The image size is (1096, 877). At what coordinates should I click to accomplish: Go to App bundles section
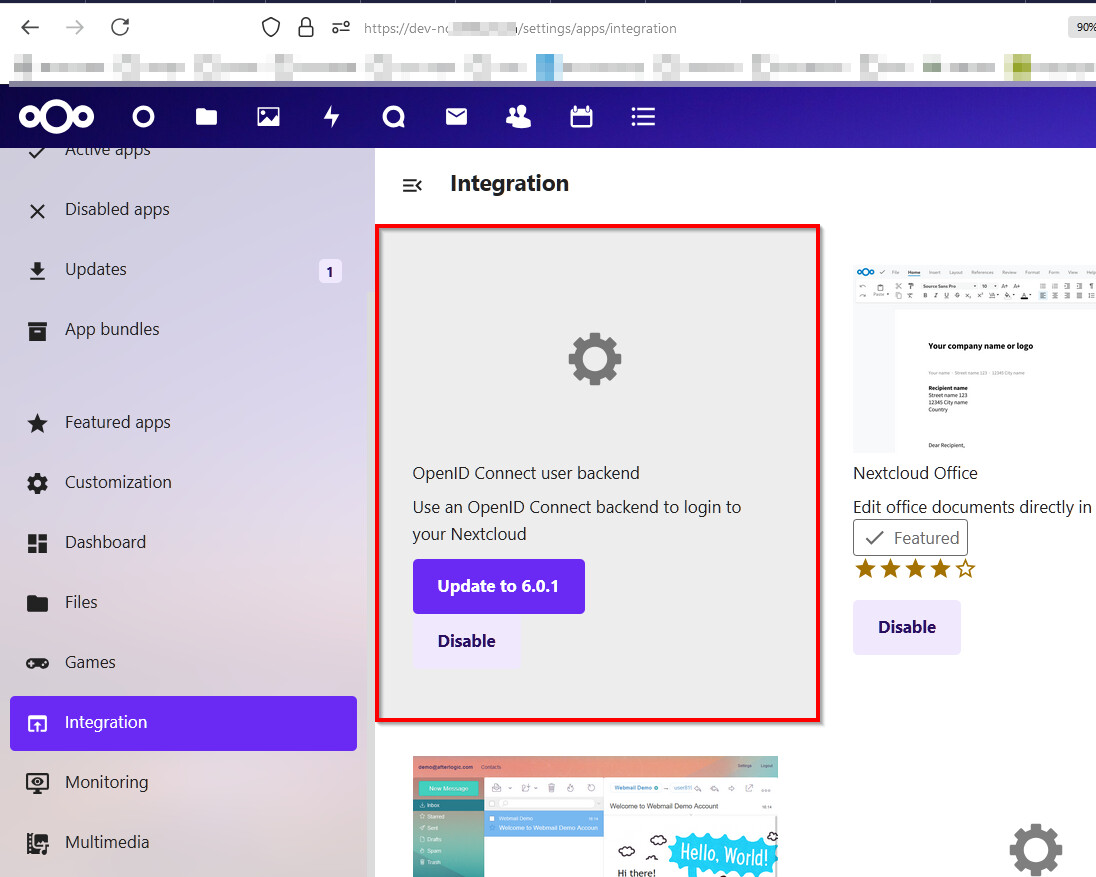[x=112, y=329]
